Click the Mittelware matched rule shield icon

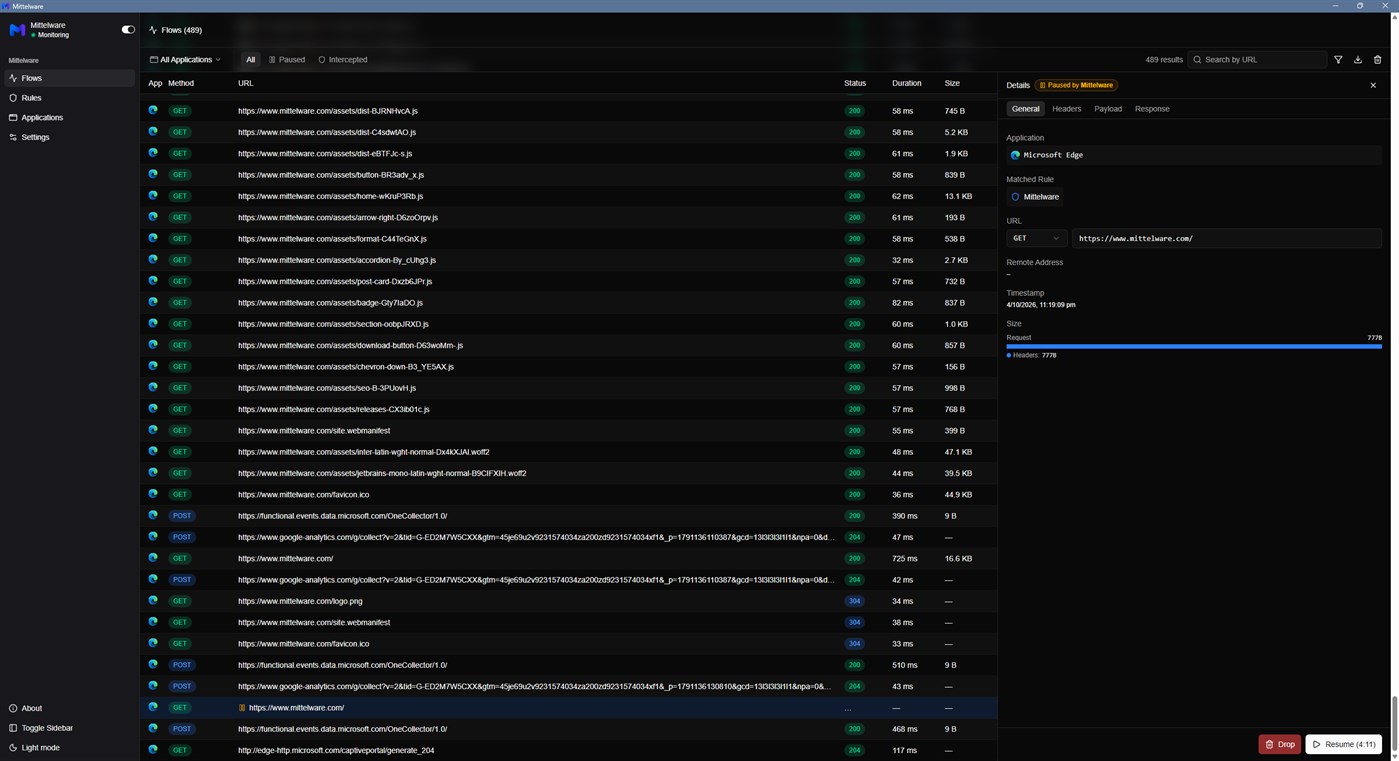click(1015, 197)
